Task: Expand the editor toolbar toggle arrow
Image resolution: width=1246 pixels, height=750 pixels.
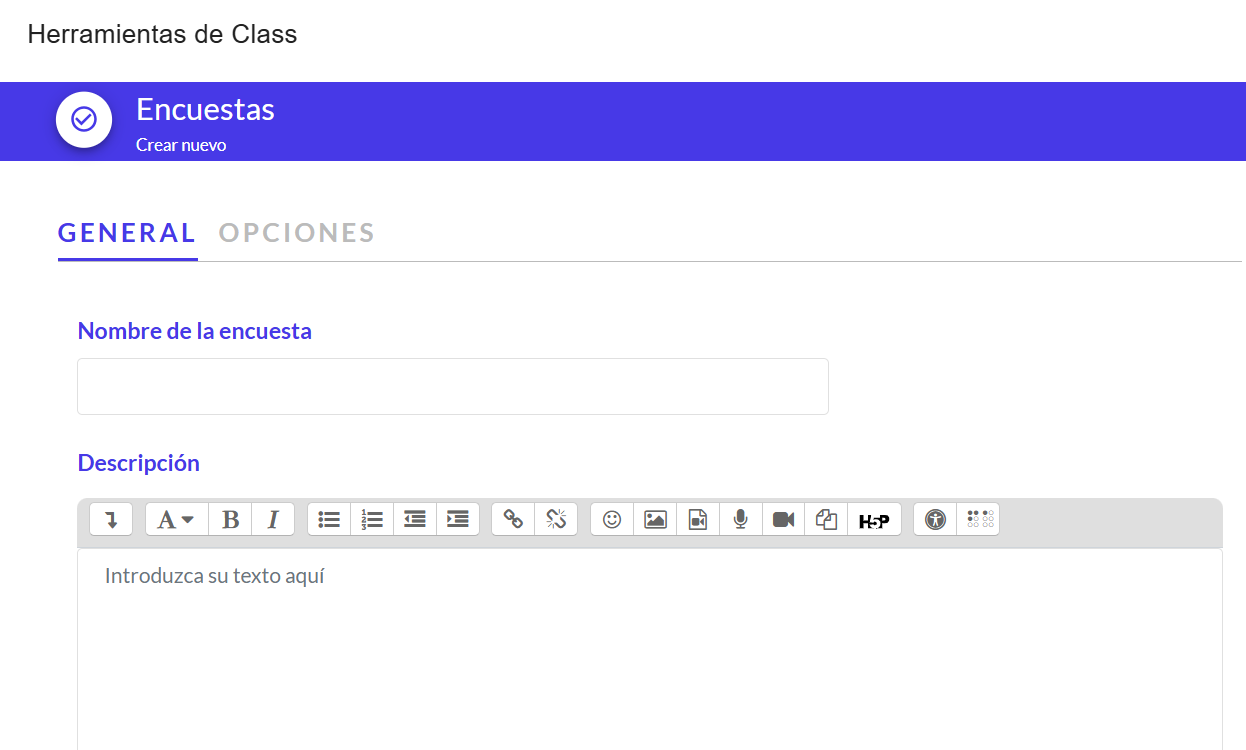Action: (x=111, y=519)
